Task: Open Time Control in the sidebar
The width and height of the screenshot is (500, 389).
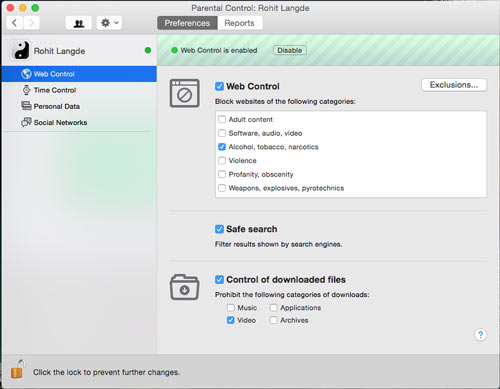Action: coord(79,90)
